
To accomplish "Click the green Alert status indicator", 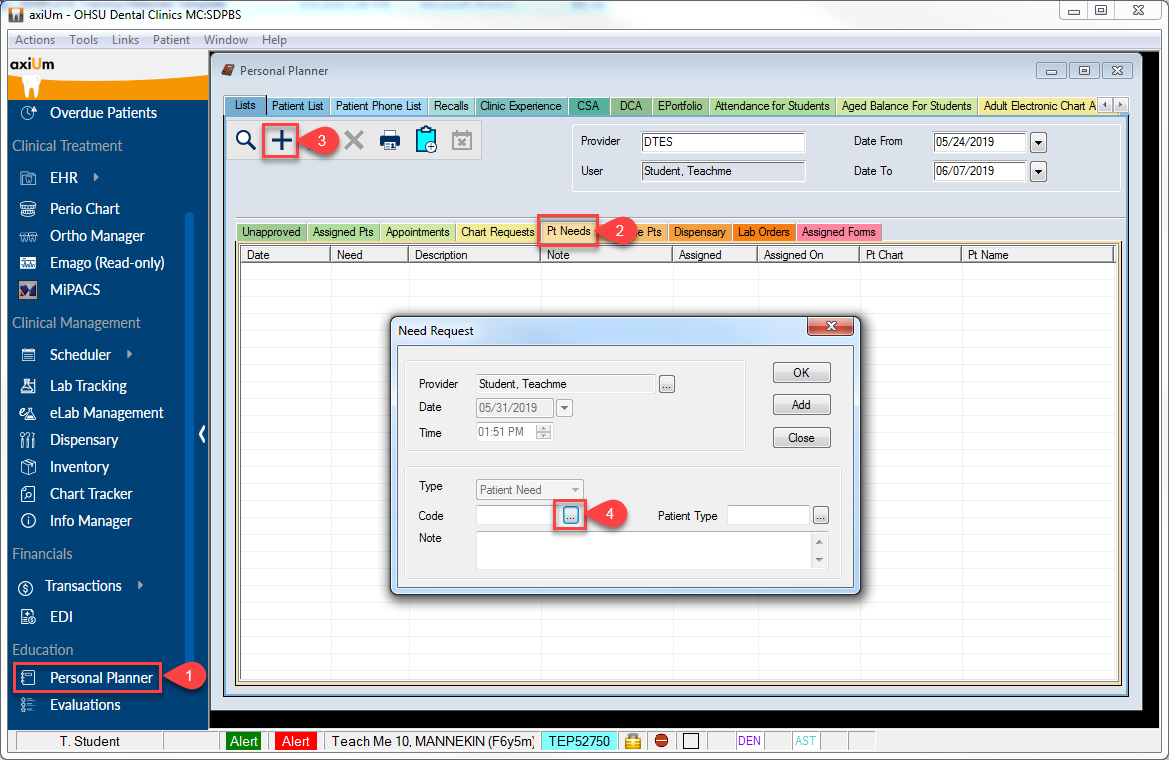I will click(244, 741).
